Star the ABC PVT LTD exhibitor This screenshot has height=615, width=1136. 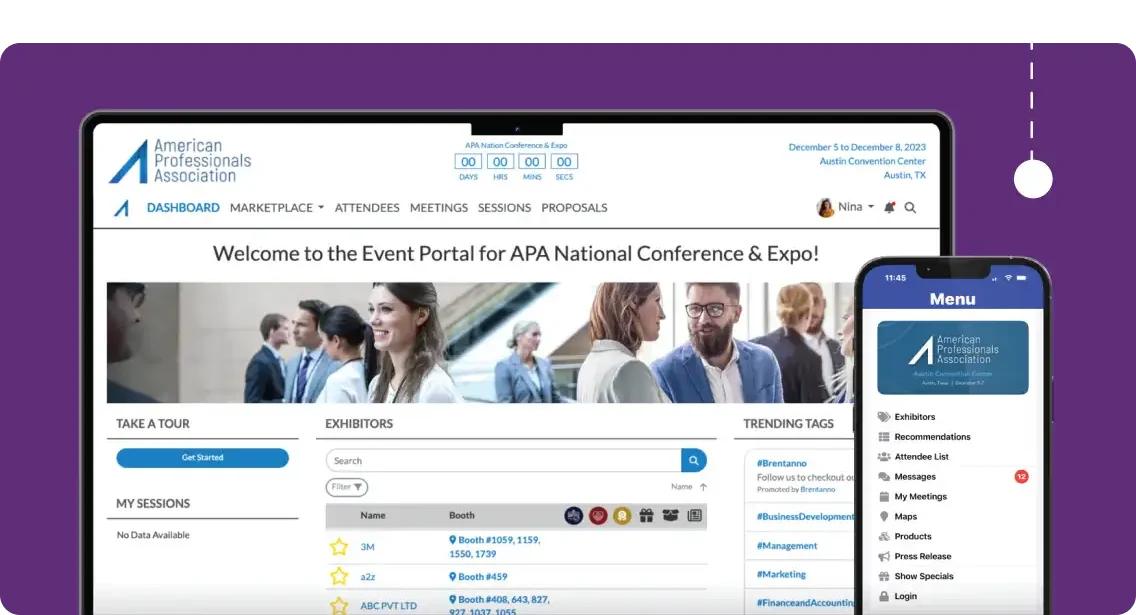click(339, 605)
